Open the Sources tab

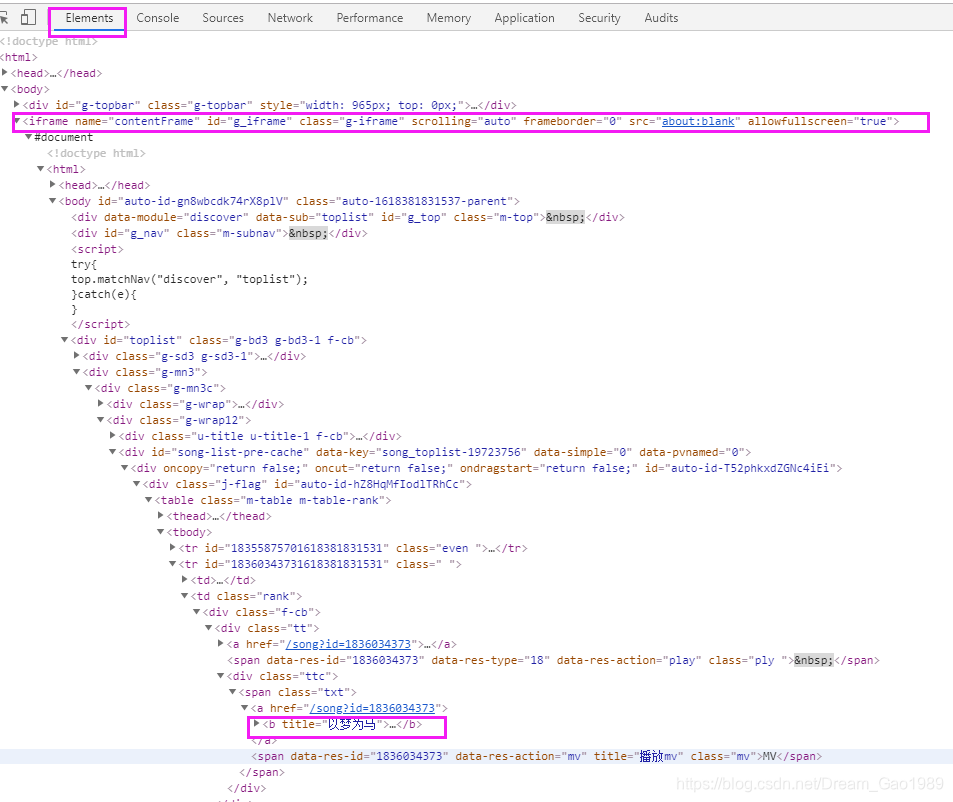pyautogui.click(x=222, y=18)
